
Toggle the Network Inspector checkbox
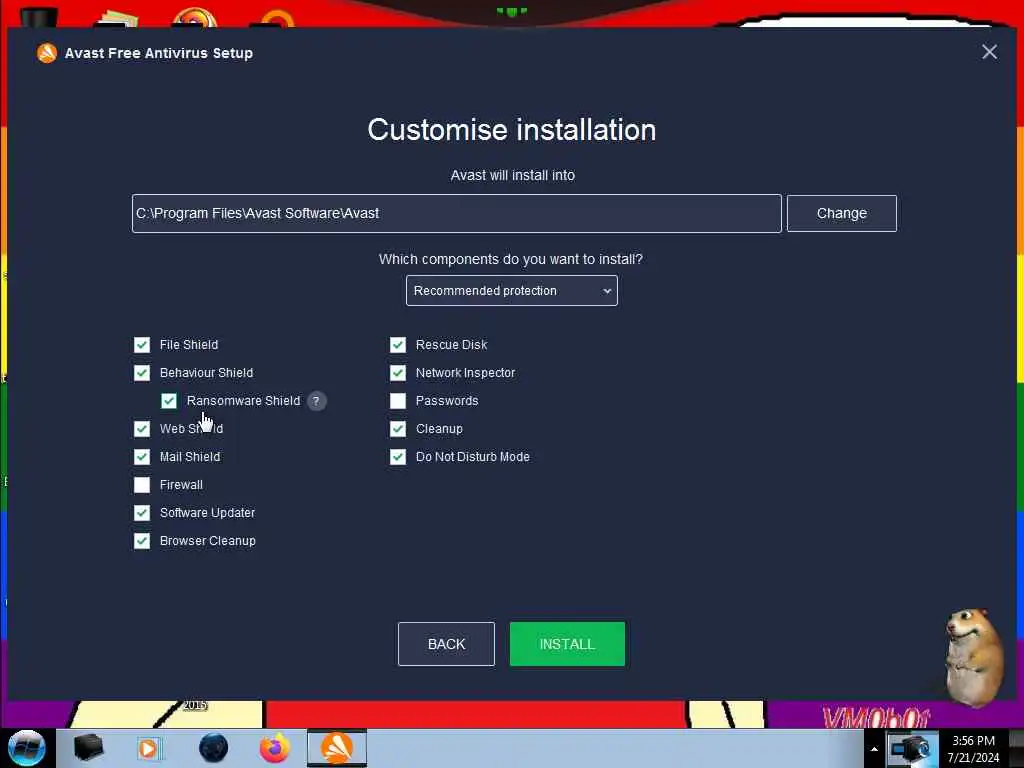click(x=398, y=373)
